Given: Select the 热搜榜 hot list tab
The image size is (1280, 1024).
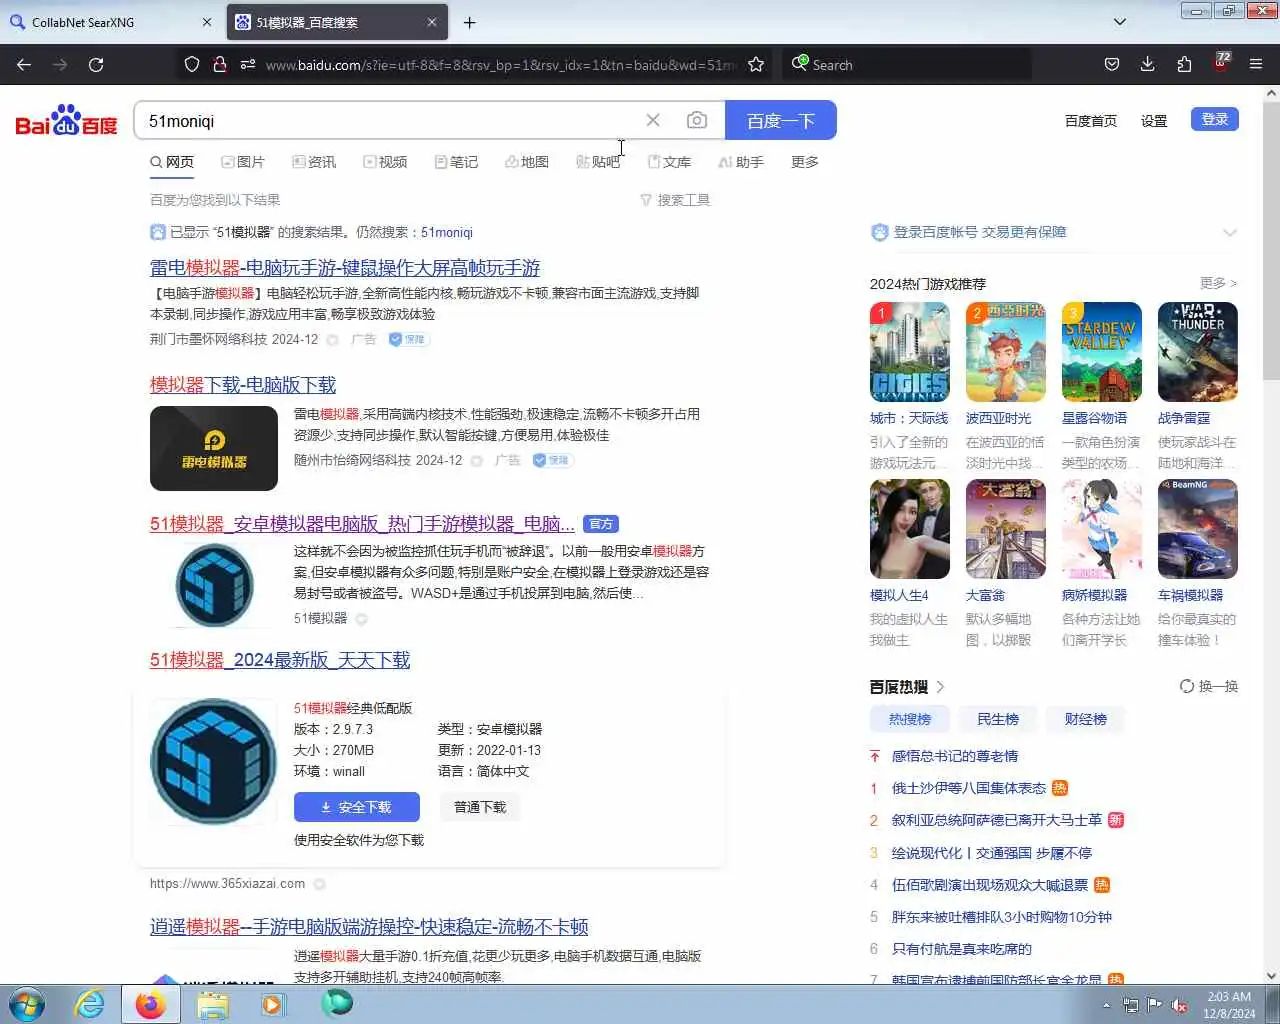Looking at the screenshot, I should [909, 719].
